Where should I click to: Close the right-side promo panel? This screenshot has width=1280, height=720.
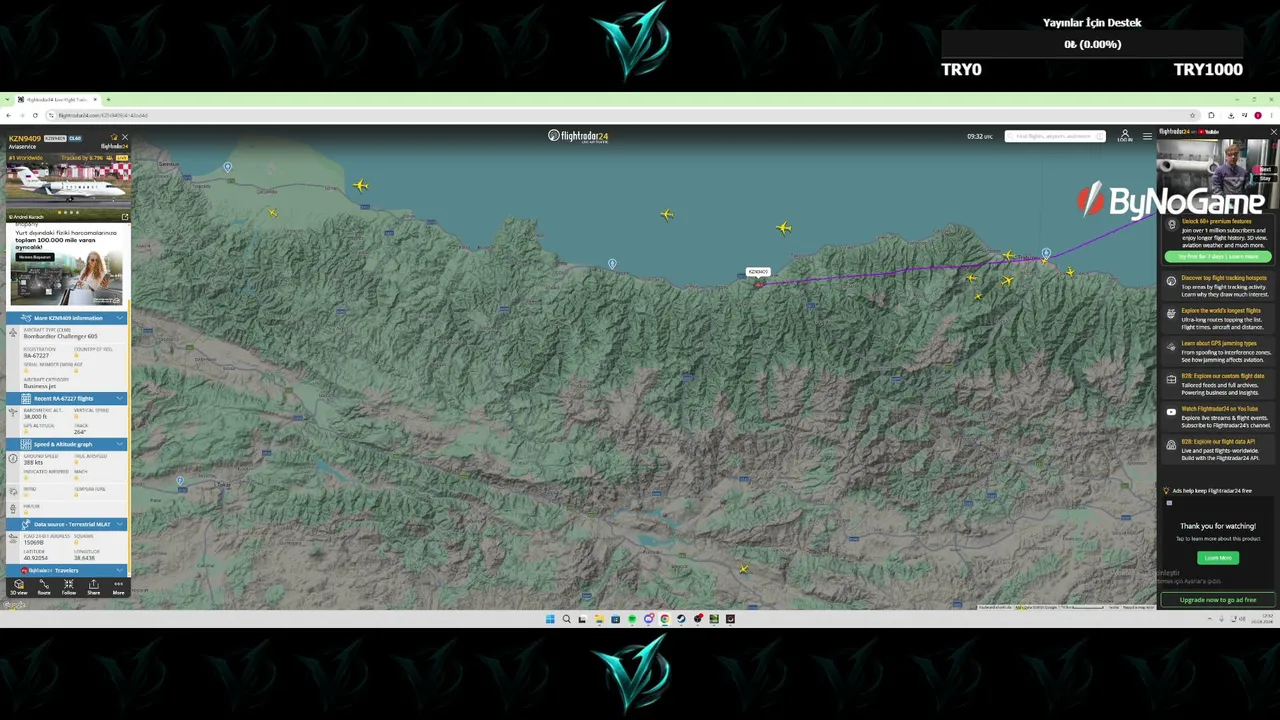point(1273,132)
